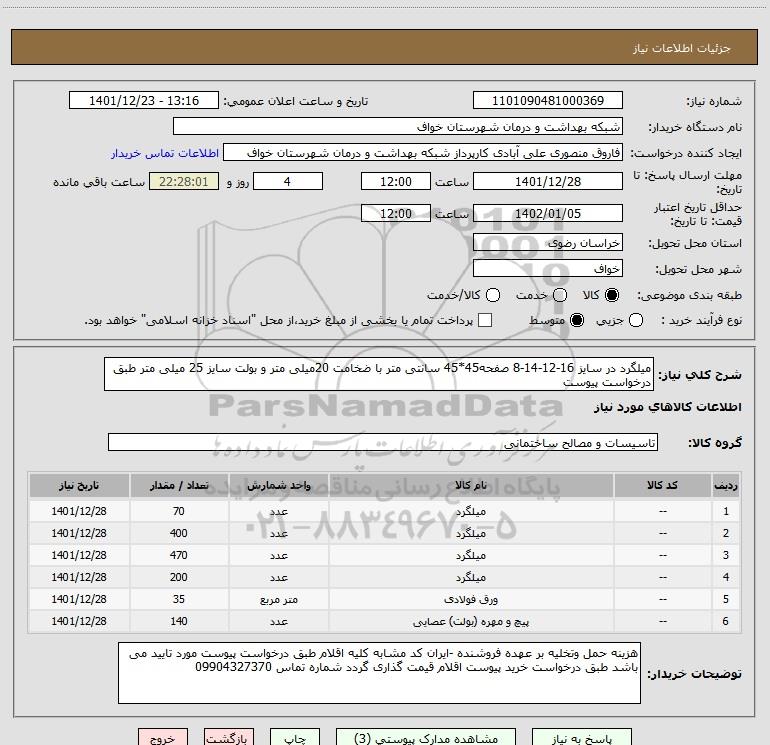
Task: Click میلگرد name in row 2
Action: click(x=471, y=533)
